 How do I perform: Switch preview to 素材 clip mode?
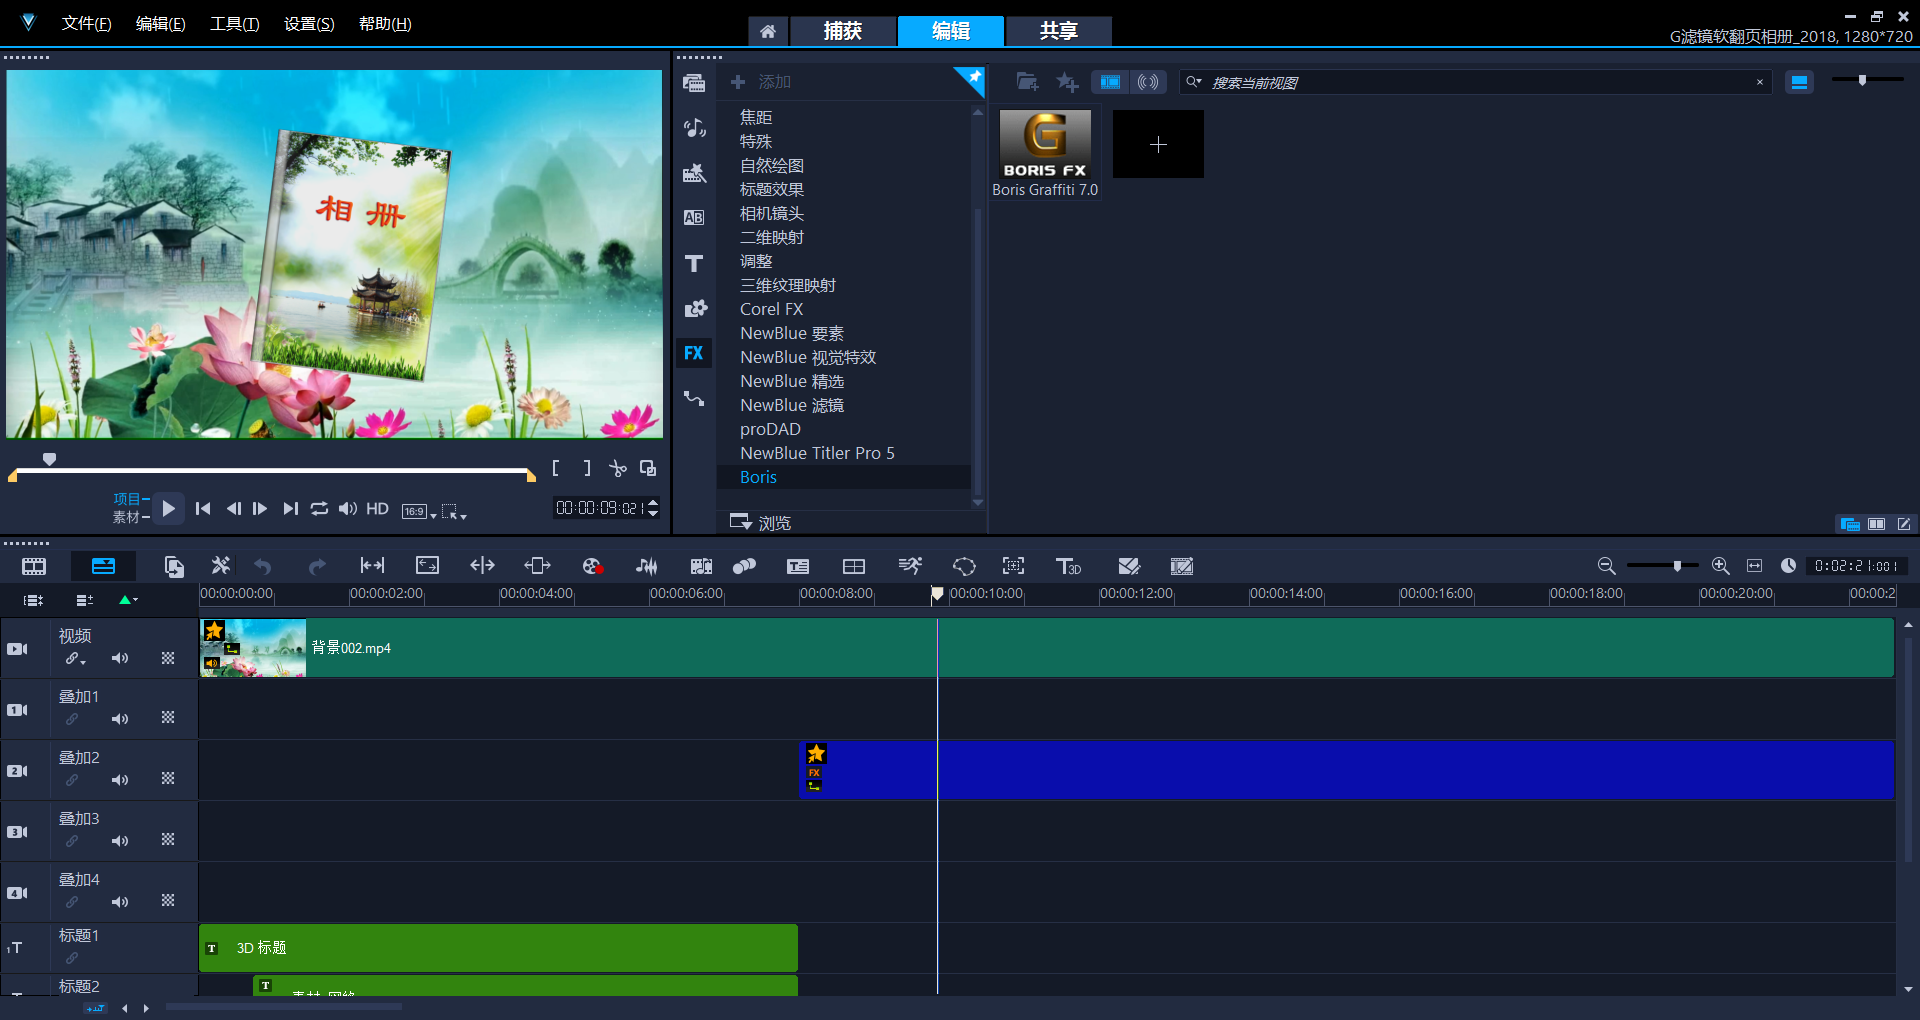126,517
